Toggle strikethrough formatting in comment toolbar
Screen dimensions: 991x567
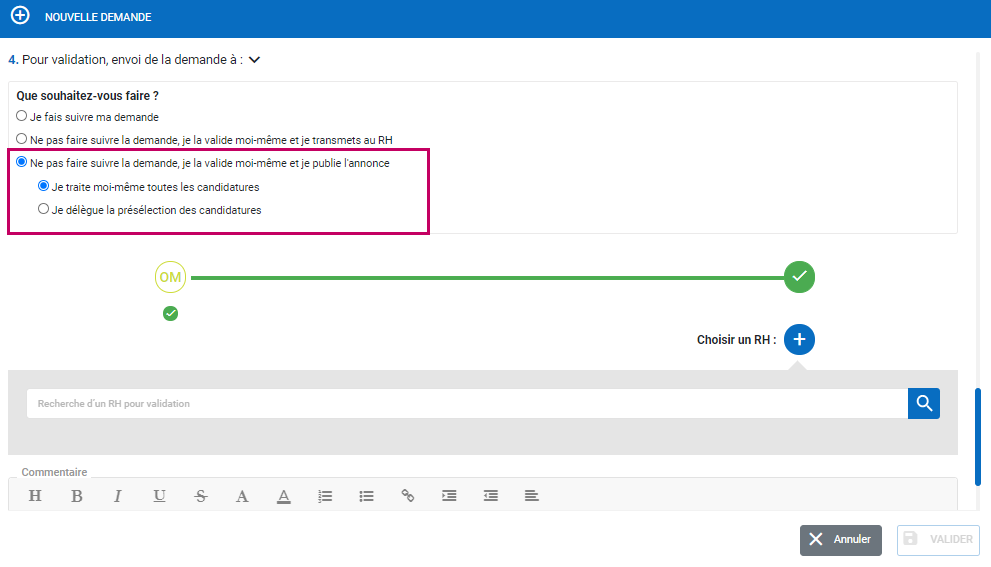click(x=201, y=496)
